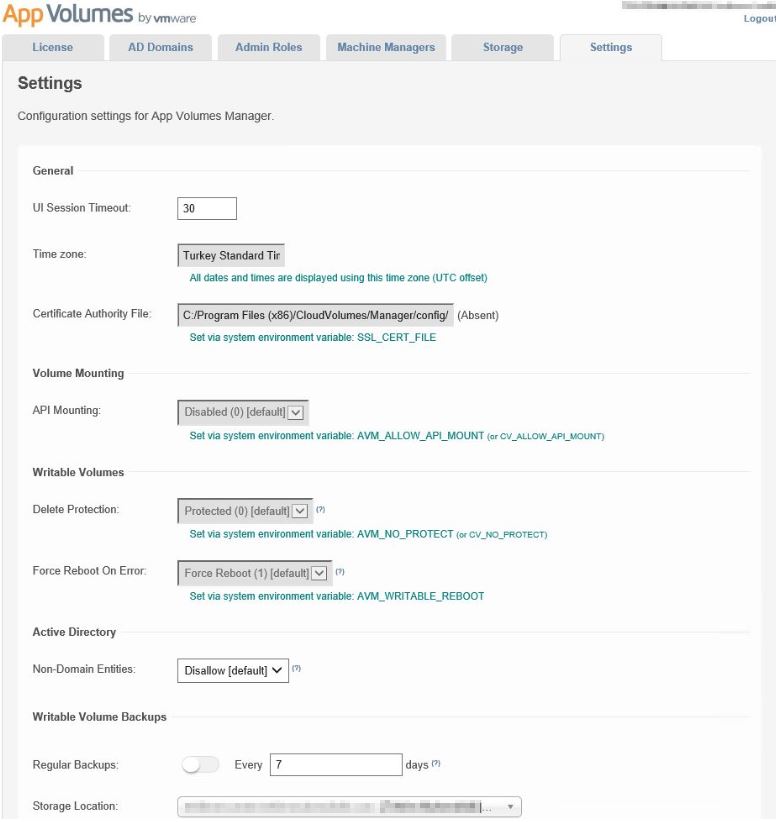Viewport: 776px width, 822px height.
Task: Switch to the AD Domains tab
Action: tap(160, 47)
